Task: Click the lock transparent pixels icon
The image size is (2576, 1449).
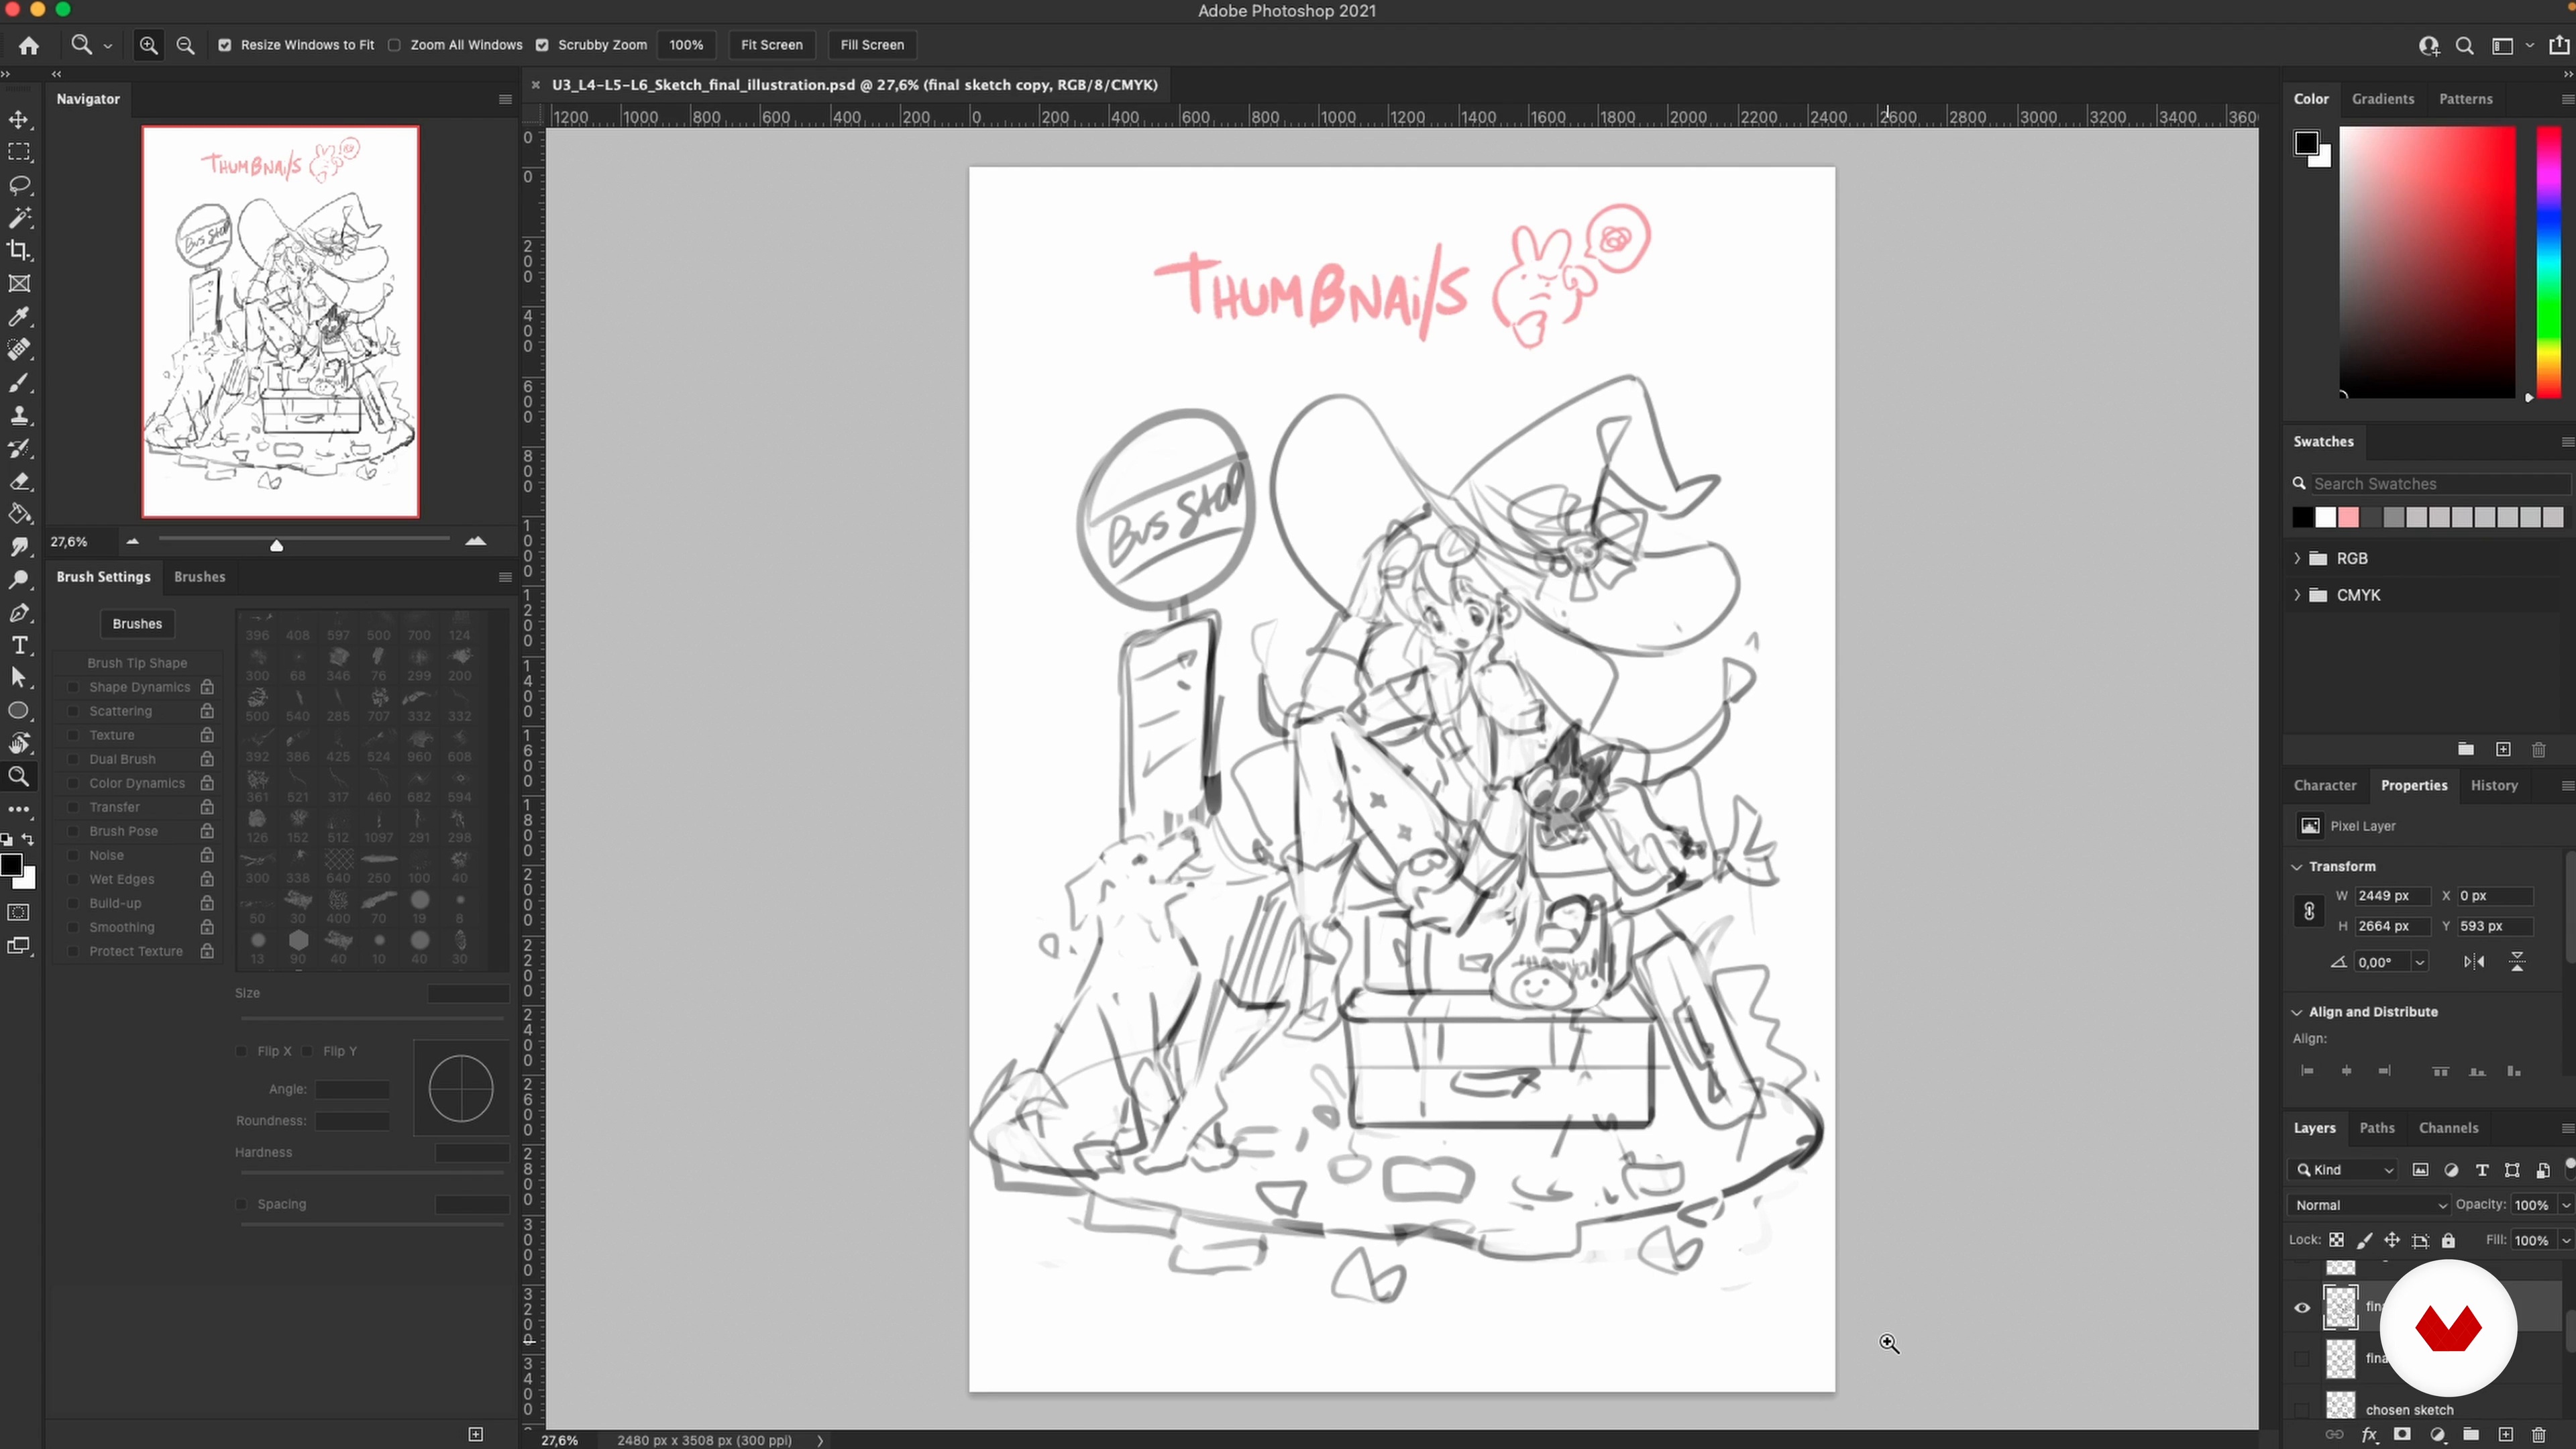Action: 2336,1240
